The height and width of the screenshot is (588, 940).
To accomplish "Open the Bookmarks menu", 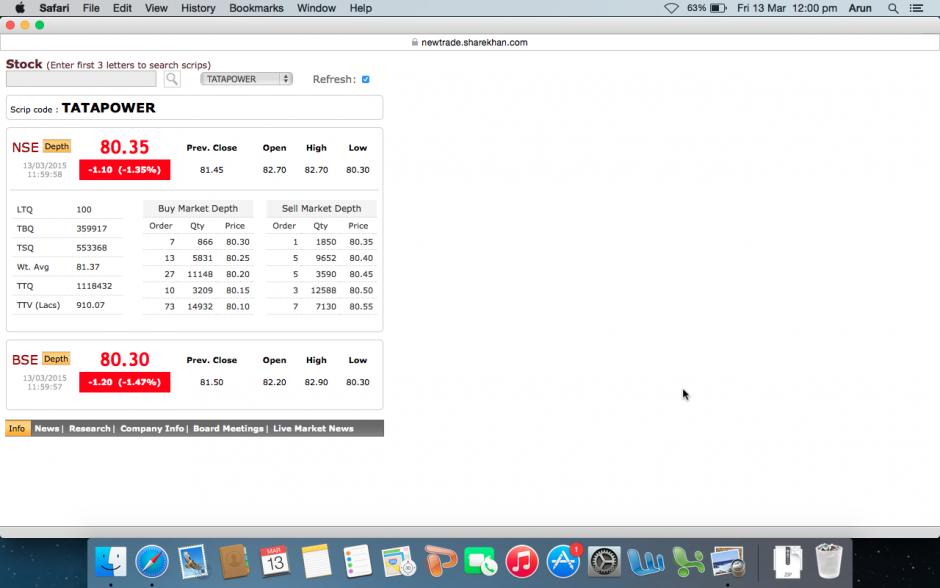I will click(256, 8).
